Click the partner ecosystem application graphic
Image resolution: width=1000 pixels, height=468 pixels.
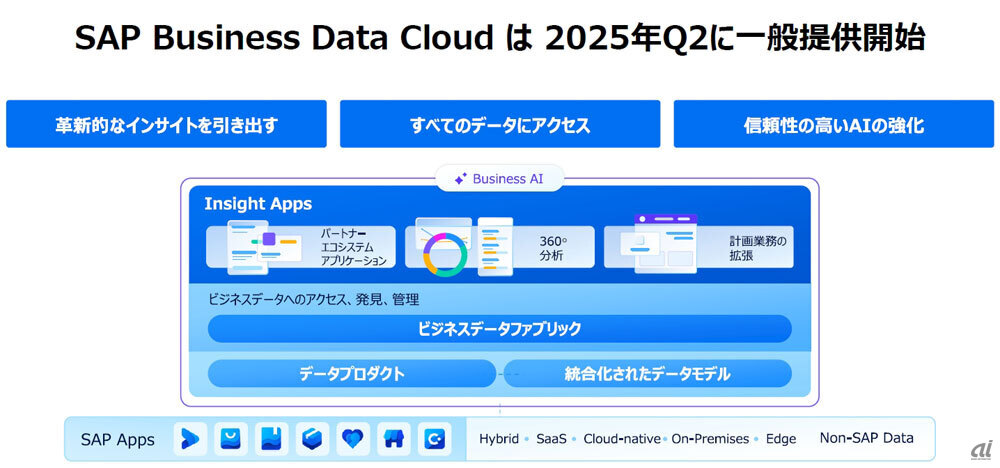265,247
